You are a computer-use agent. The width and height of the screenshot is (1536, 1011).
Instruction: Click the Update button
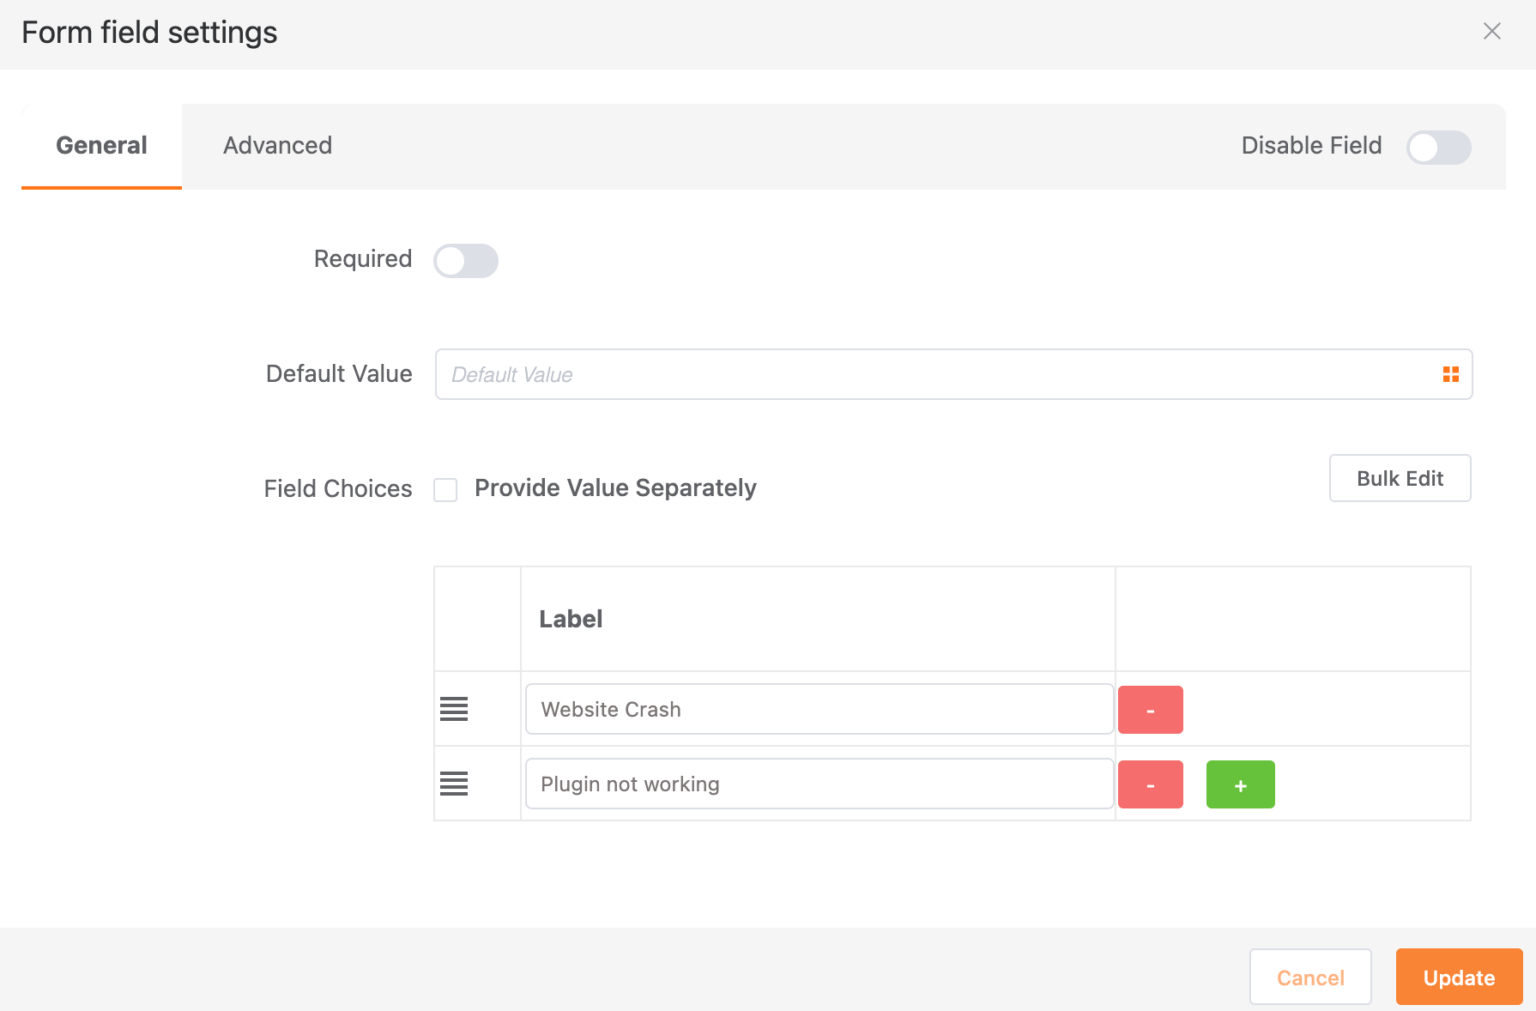1458,977
